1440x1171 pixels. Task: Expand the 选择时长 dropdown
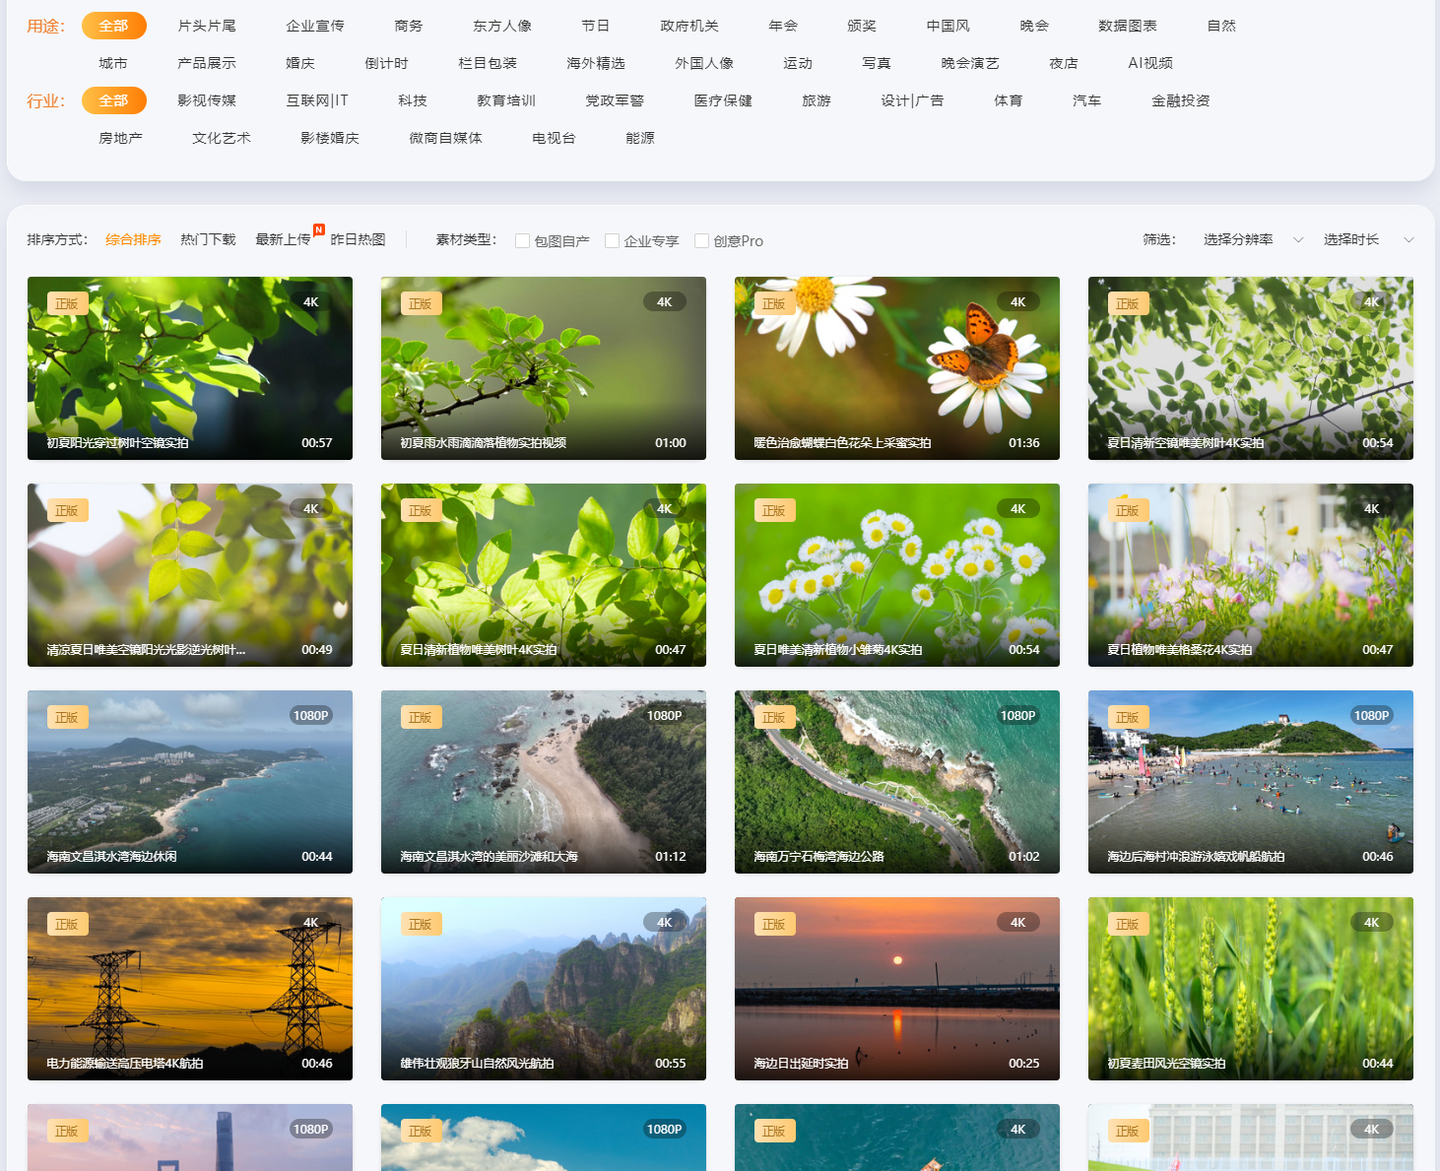(x=1368, y=240)
